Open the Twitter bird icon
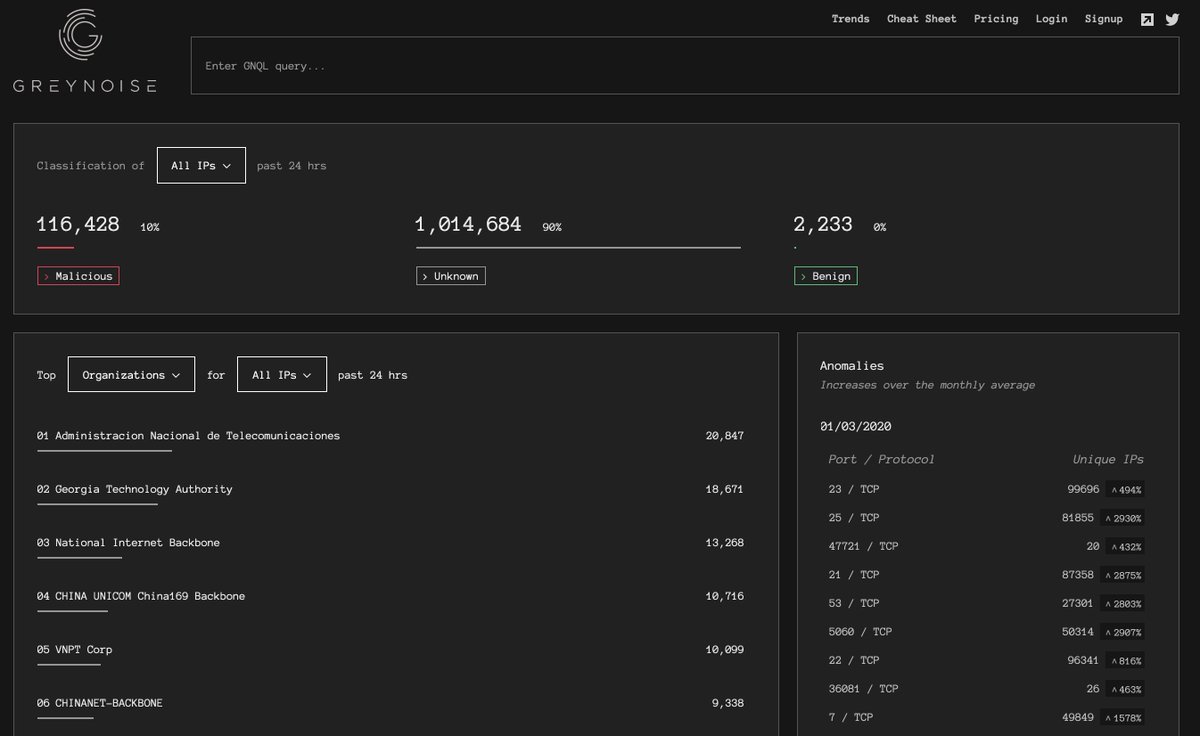This screenshot has height=736, width=1200. (x=1172, y=19)
